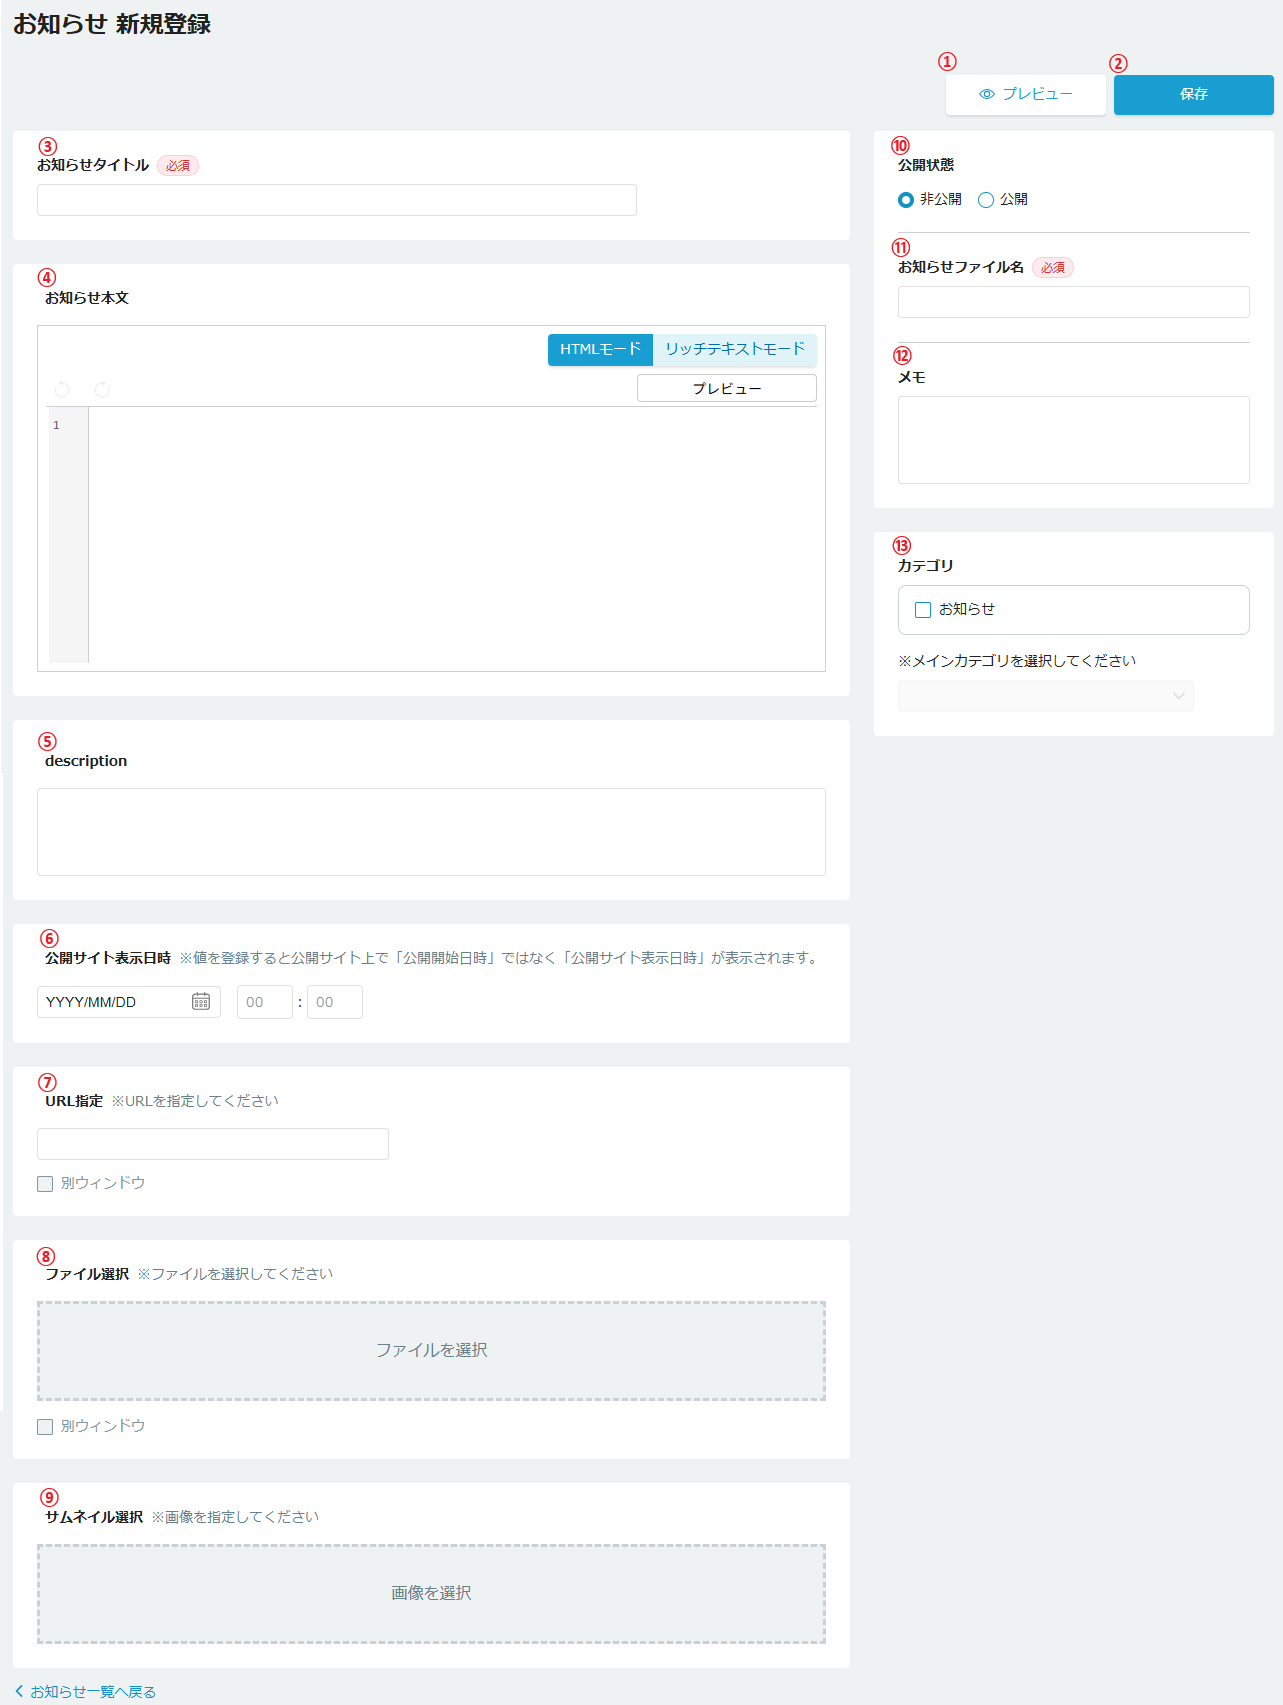Click the blue 保存 button
The width and height of the screenshot is (1283, 1705).
click(x=1193, y=95)
